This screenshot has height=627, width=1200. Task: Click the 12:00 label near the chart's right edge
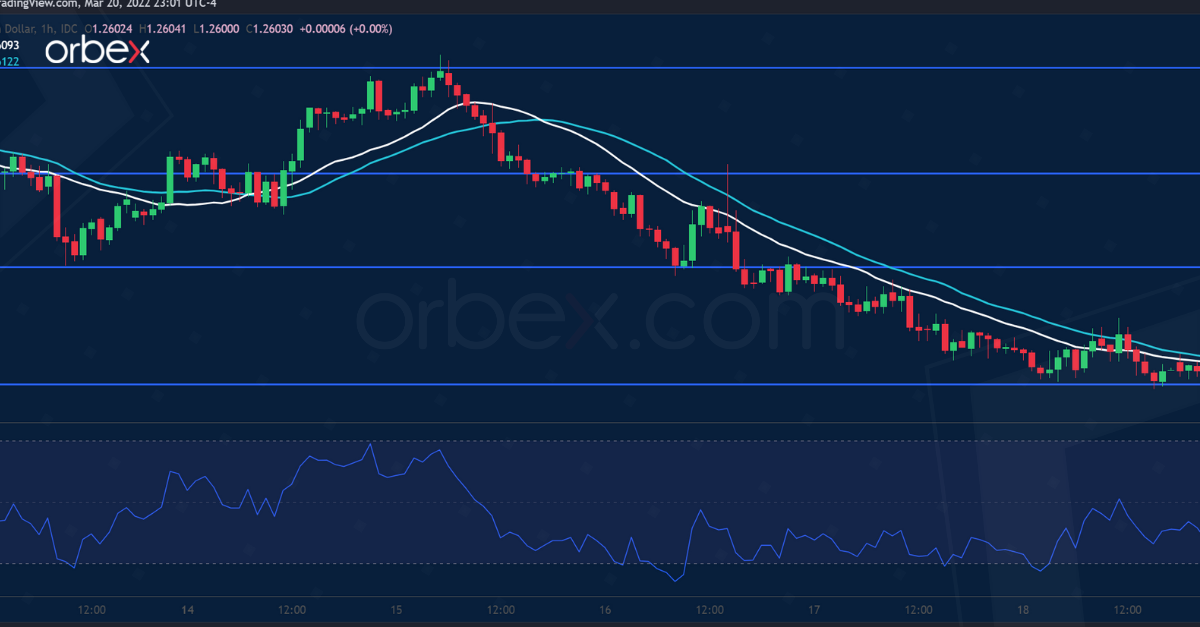tap(1126, 609)
